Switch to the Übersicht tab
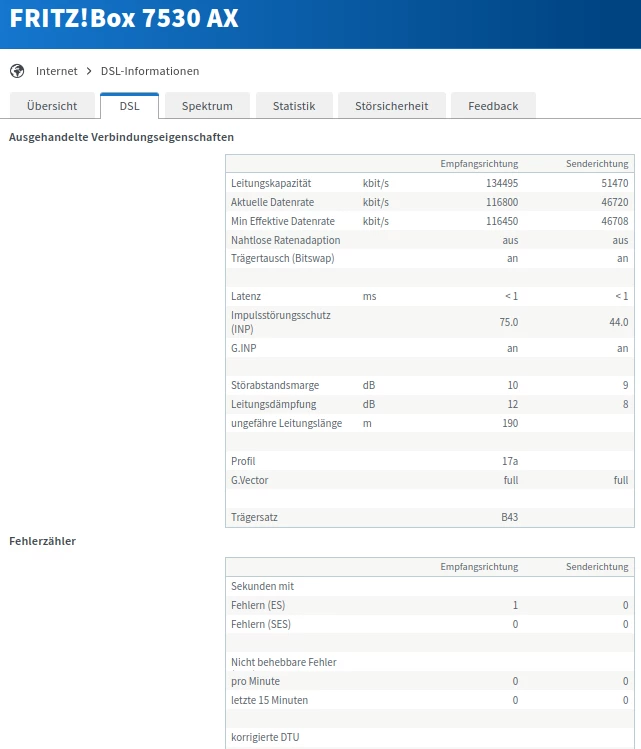This screenshot has height=749, width=641. click(x=52, y=106)
